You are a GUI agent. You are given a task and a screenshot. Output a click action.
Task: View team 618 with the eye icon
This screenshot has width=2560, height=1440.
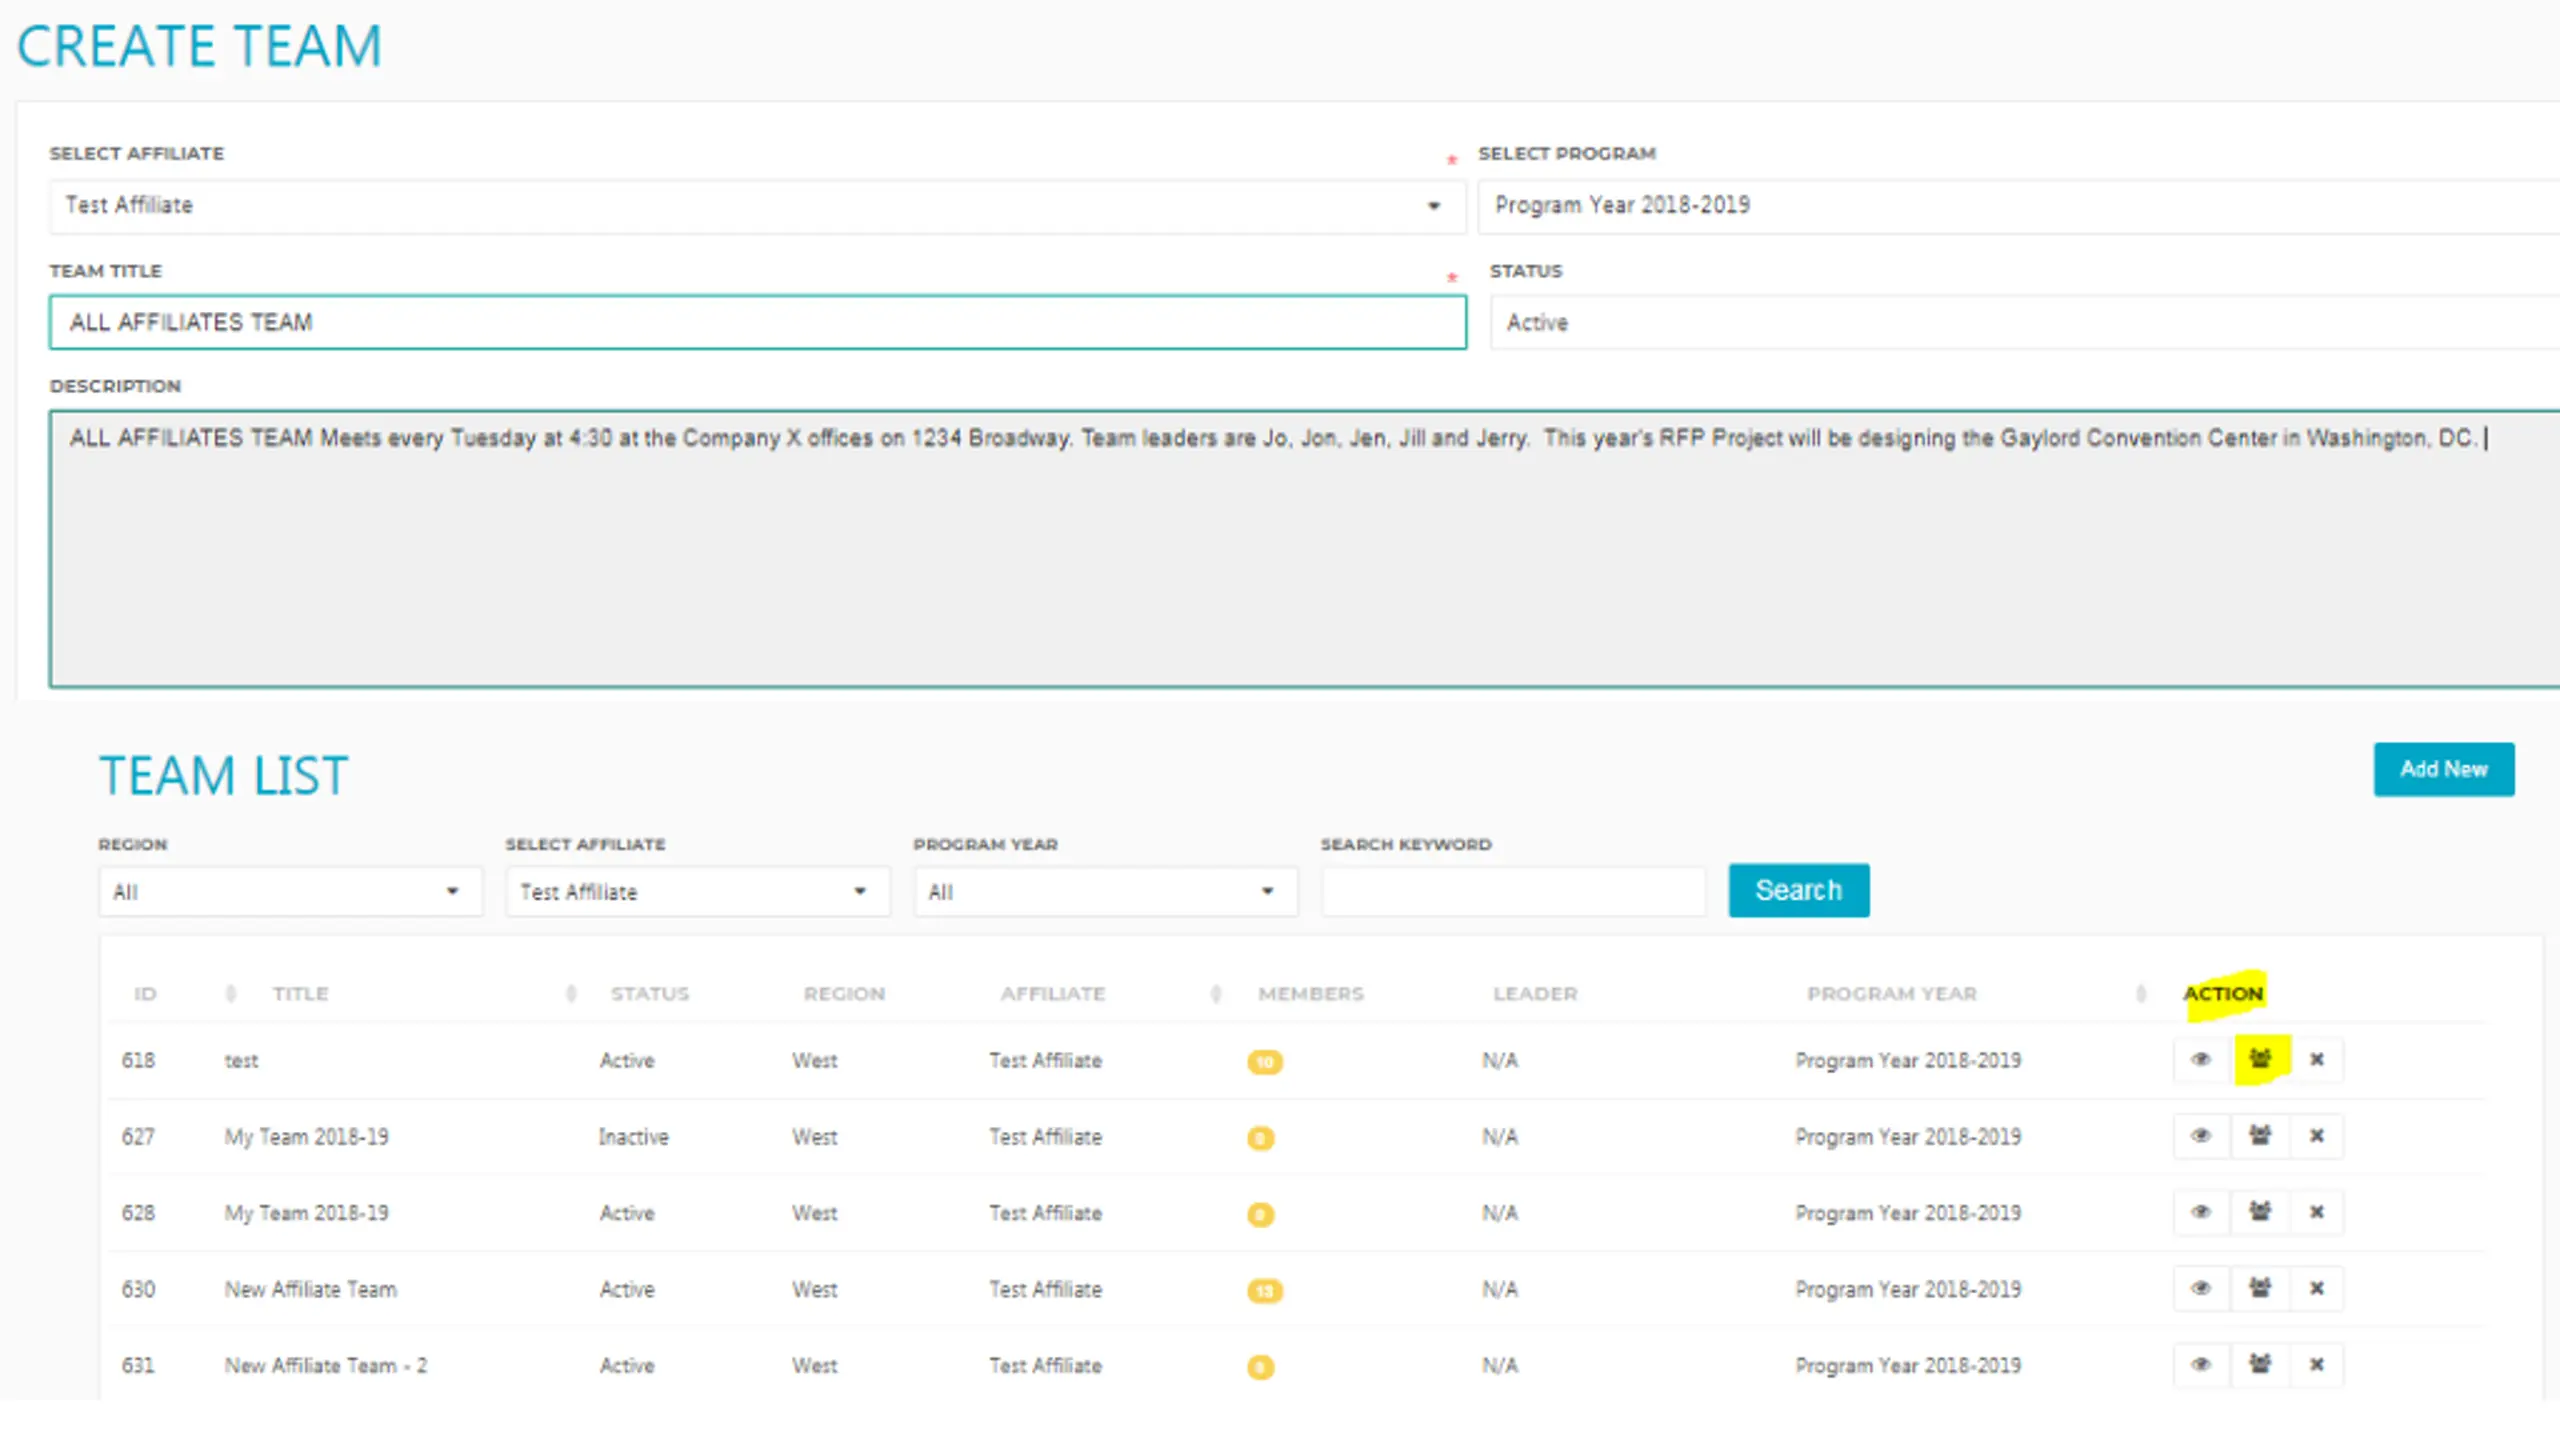tap(2201, 1059)
